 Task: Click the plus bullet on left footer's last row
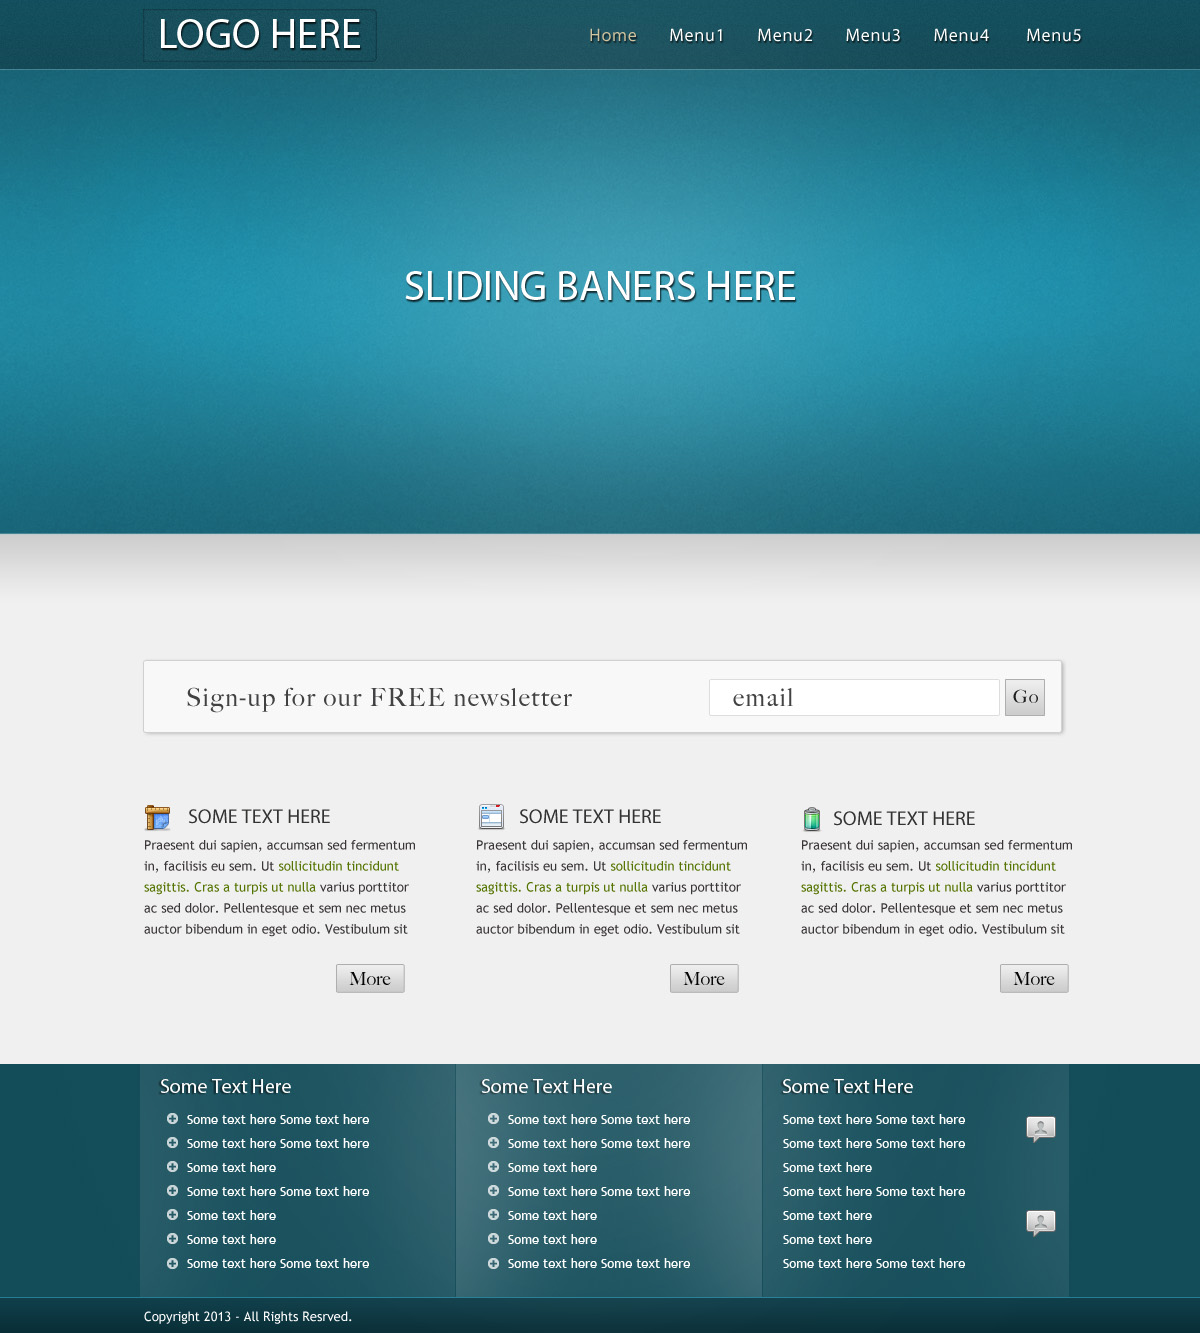[172, 1263]
